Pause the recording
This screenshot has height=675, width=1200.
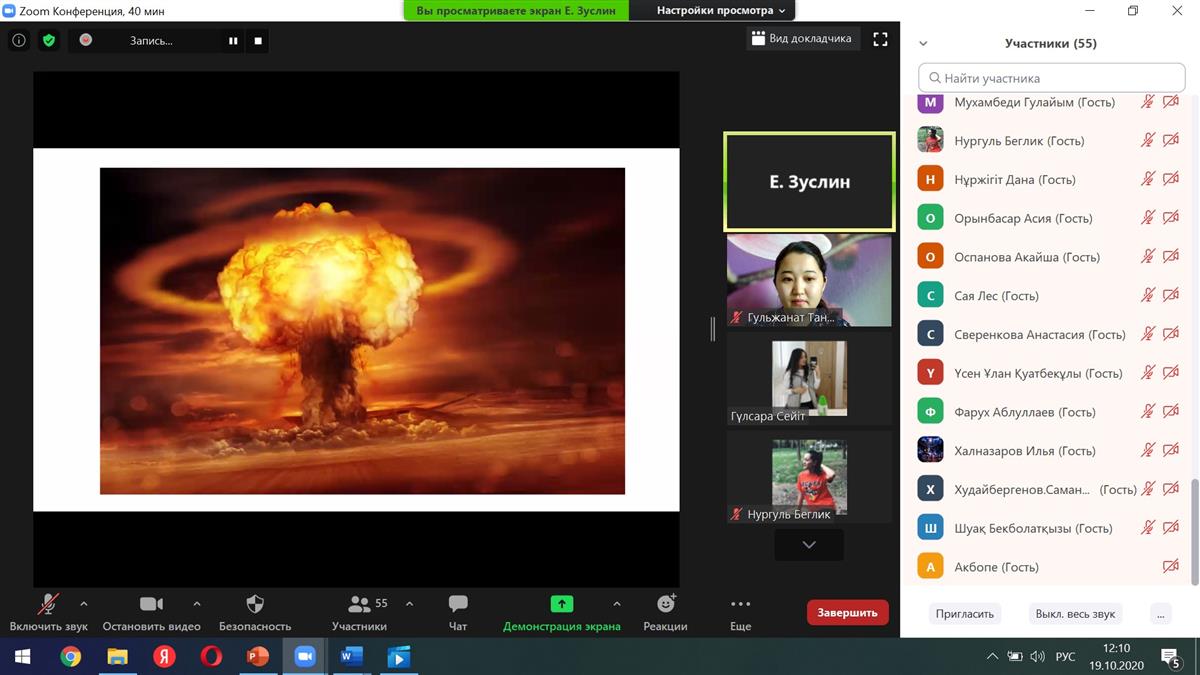pyautogui.click(x=233, y=41)
